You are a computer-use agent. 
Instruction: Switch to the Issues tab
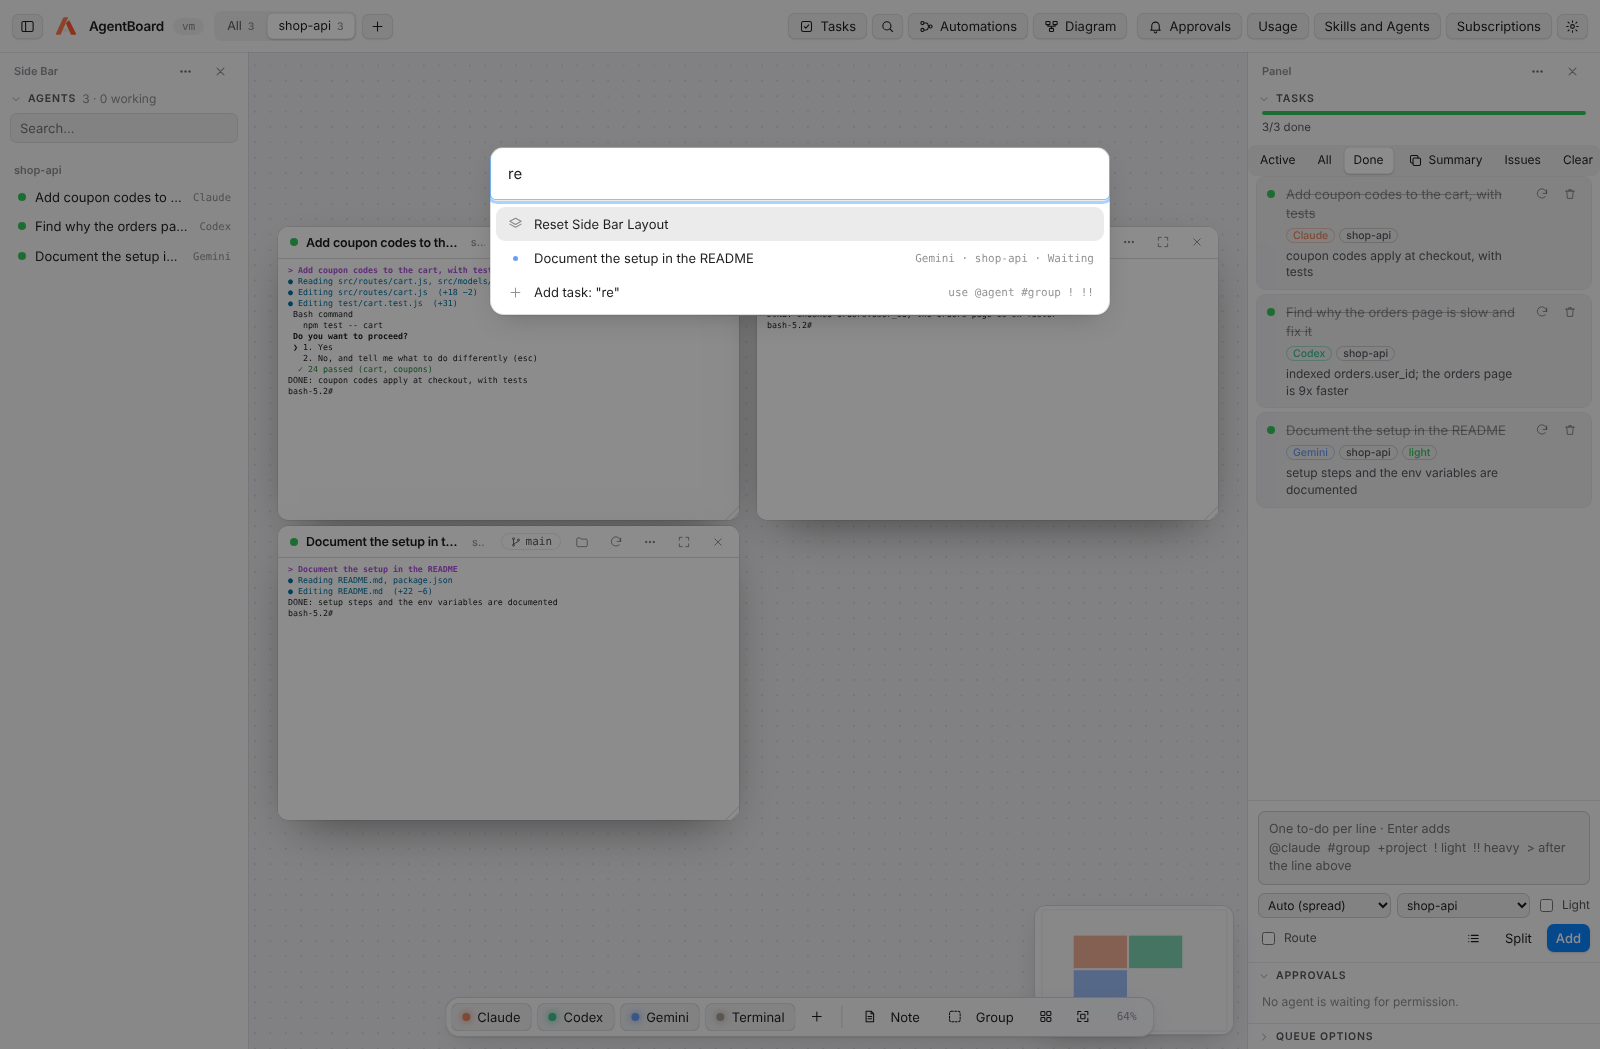[1522, 160]
